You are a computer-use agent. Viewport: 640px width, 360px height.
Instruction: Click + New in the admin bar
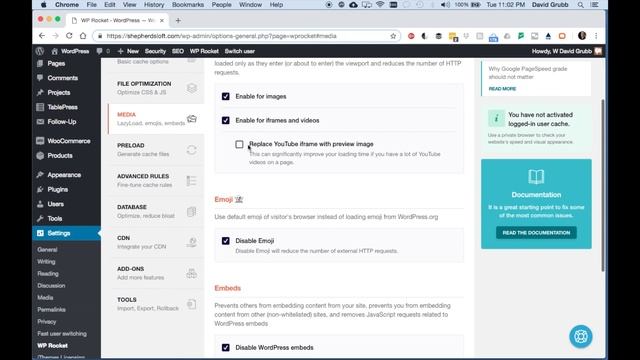tap(128, 51)
